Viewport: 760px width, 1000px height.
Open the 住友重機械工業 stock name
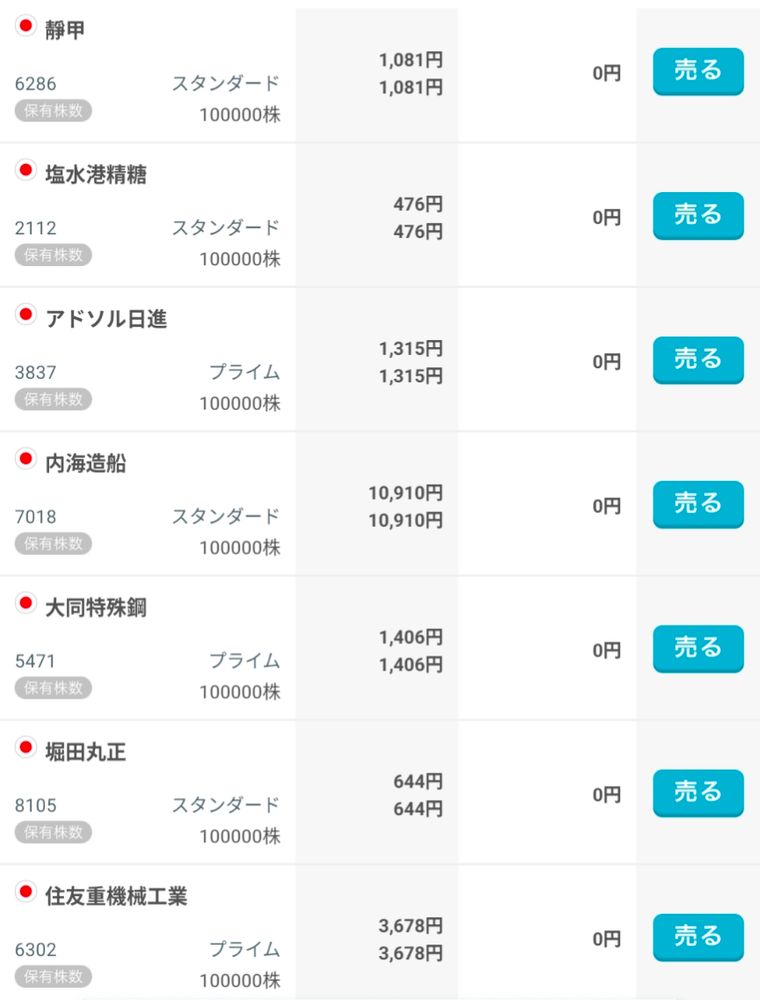[x=116, y=897]
